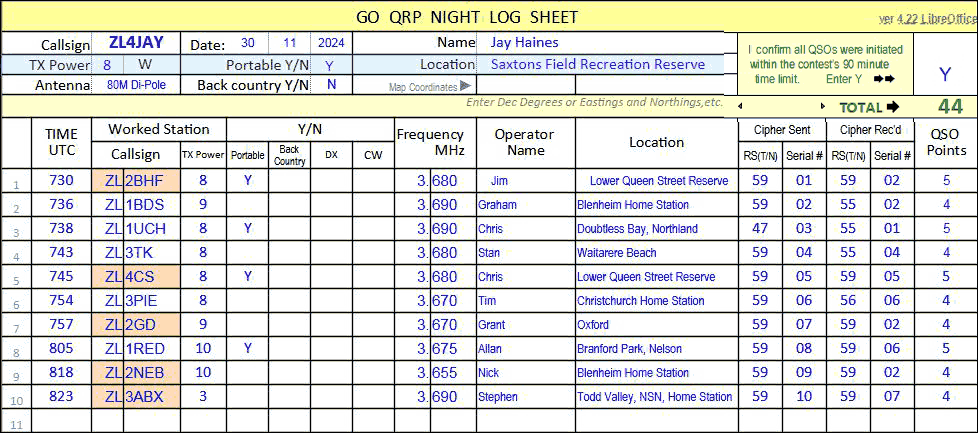This screenshot has height=433, width=978.
Task: Select callsign cell 3TK
Action: tap(152, 253)
